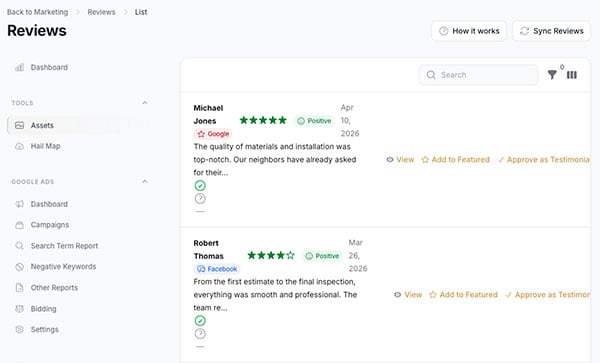This screenshot has width=600, height=363.
Task: Go to Back to Marketing breadcrumb
Action: coord(38,12)
